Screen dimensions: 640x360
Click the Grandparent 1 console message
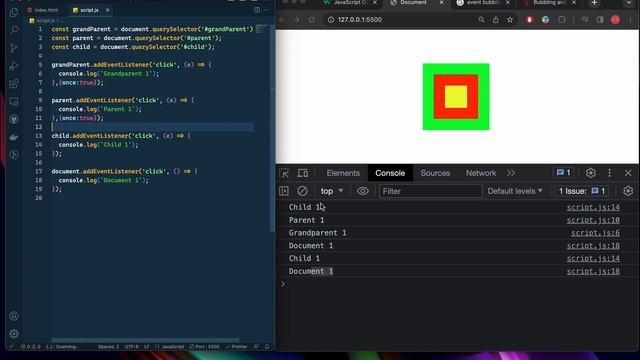point(317,233)
